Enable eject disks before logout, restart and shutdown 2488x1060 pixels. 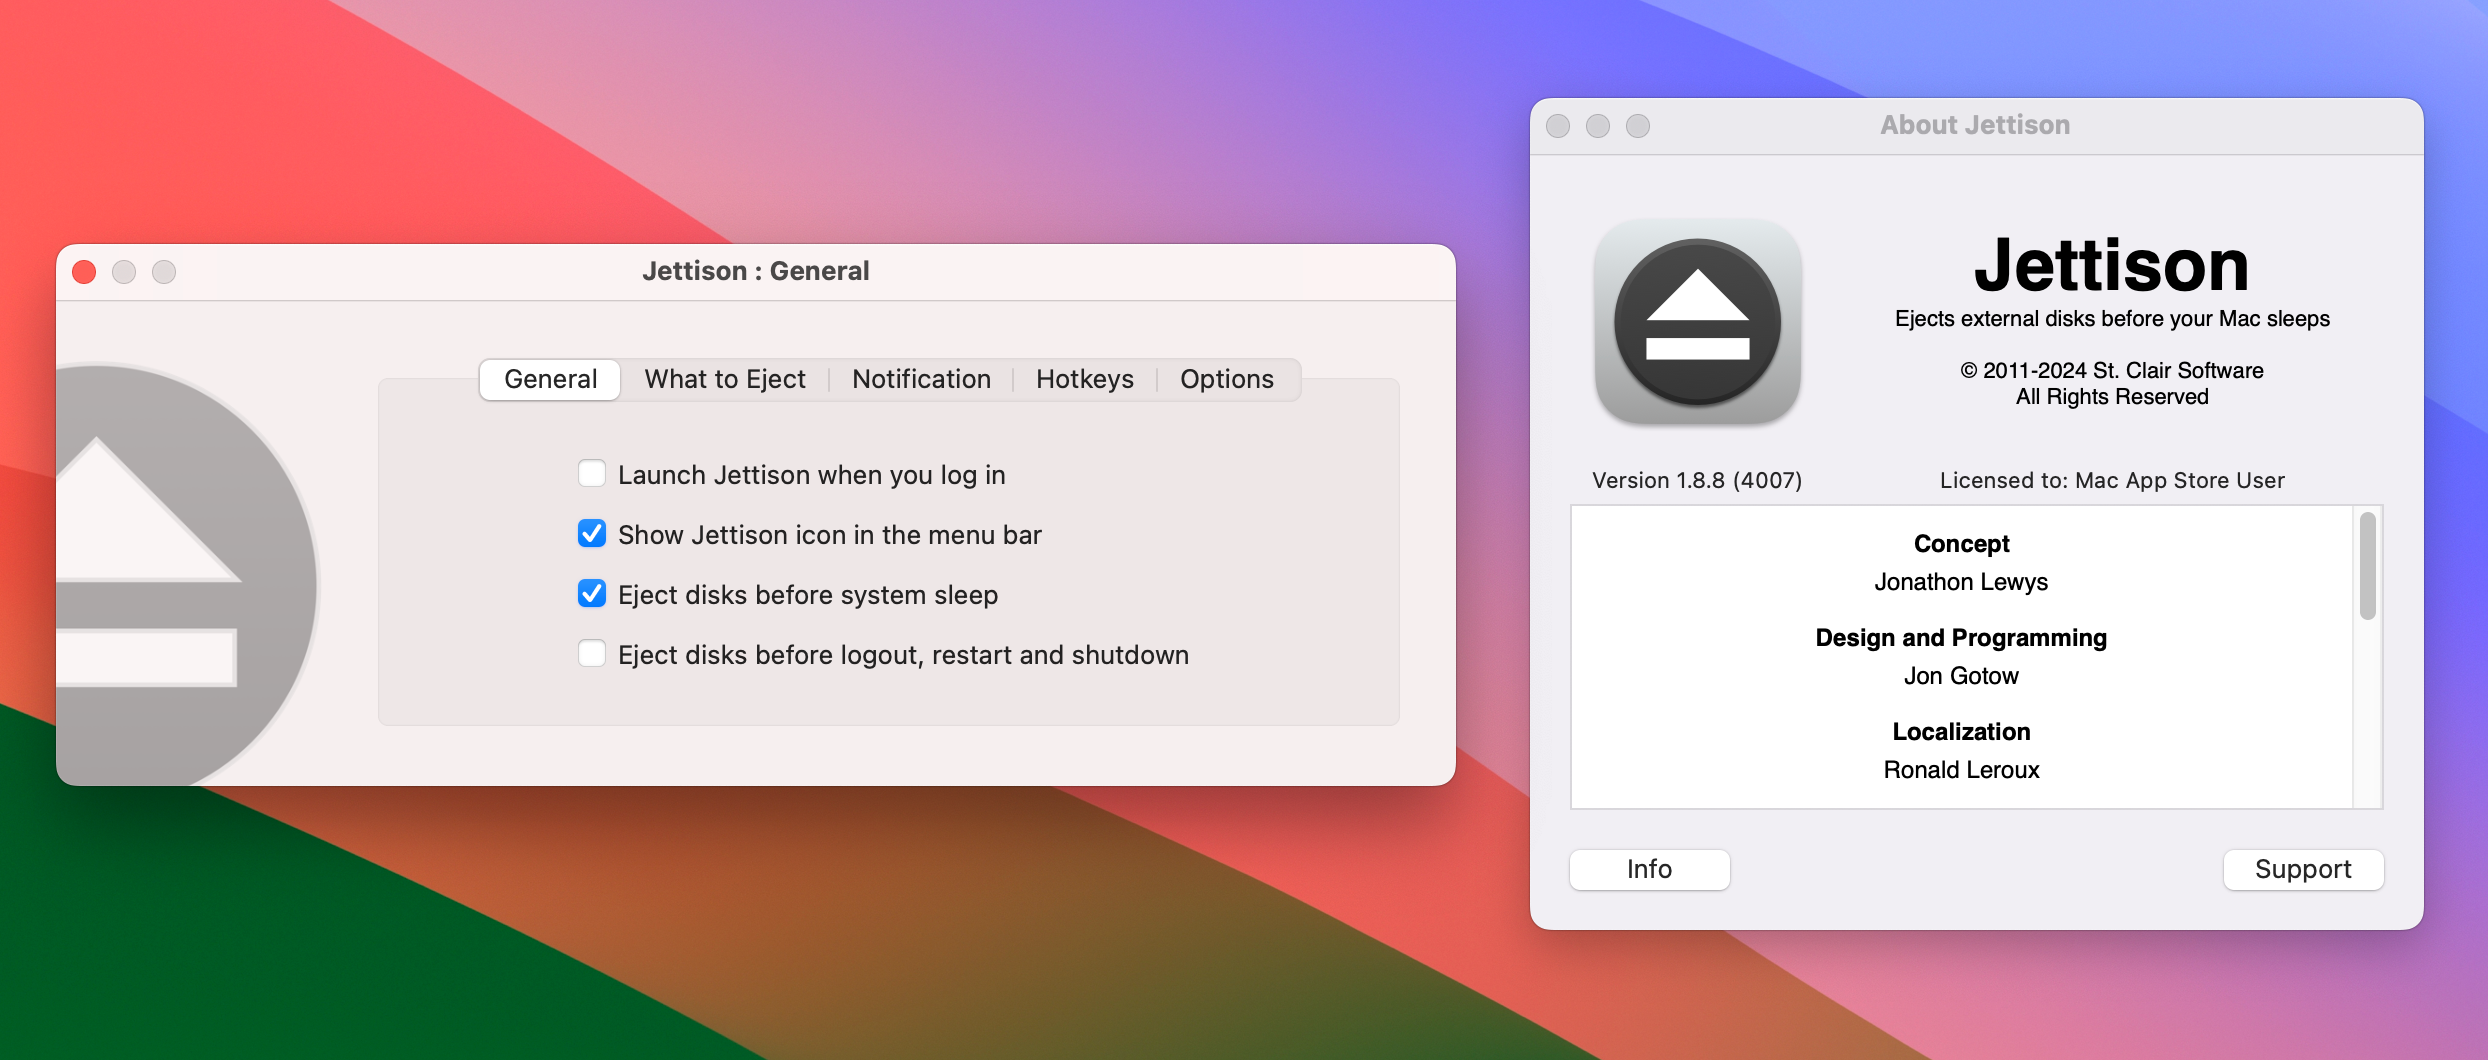[x=592, y=653]
